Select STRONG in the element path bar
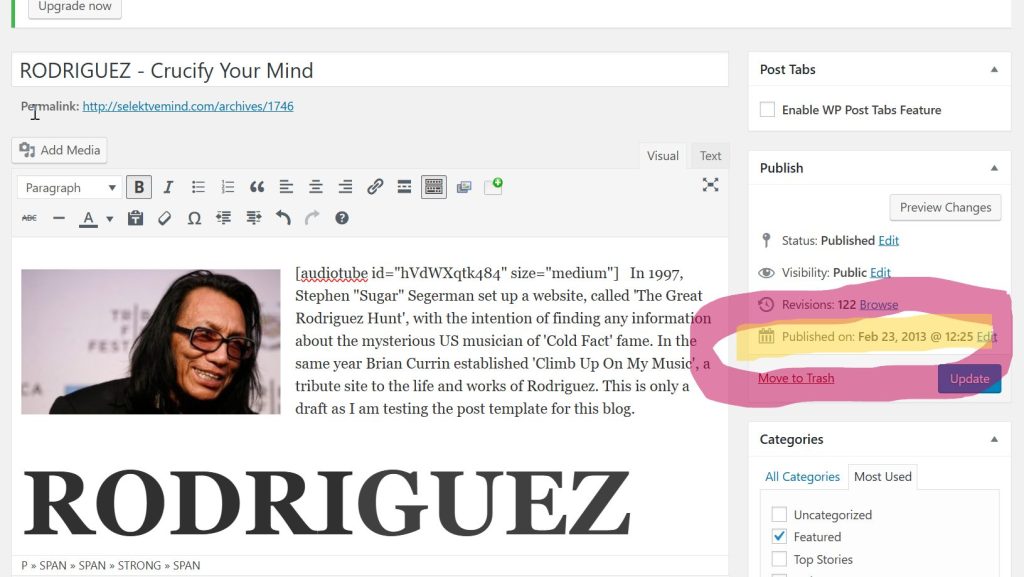This screenshot has width=1024, height=577. [139, 565]
